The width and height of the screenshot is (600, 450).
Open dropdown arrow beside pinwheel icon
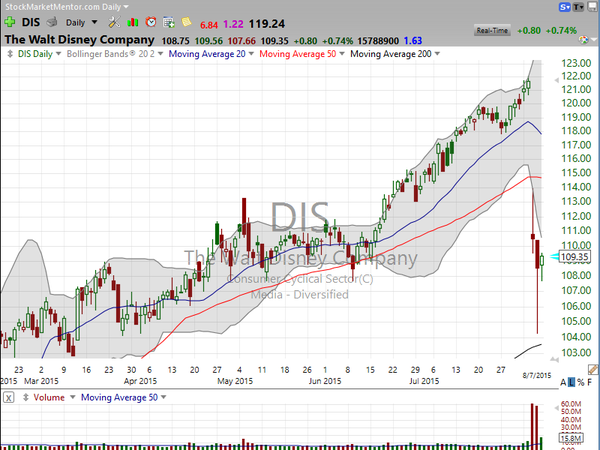click(x=594, y=39)
